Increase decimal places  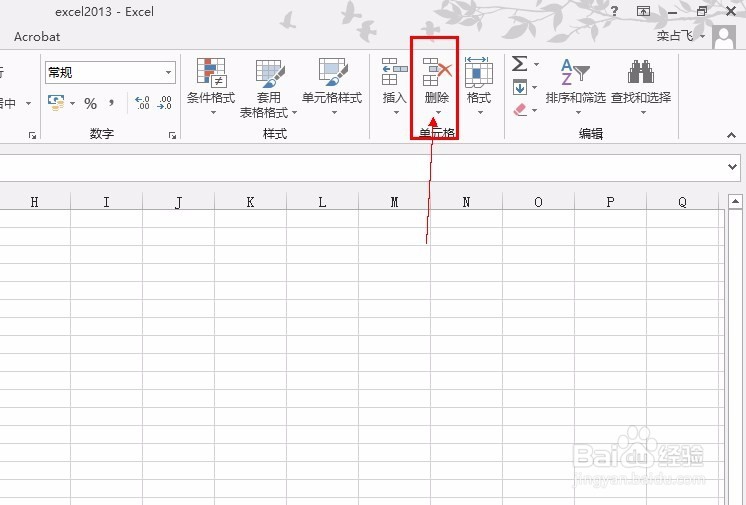pos(142,103)
